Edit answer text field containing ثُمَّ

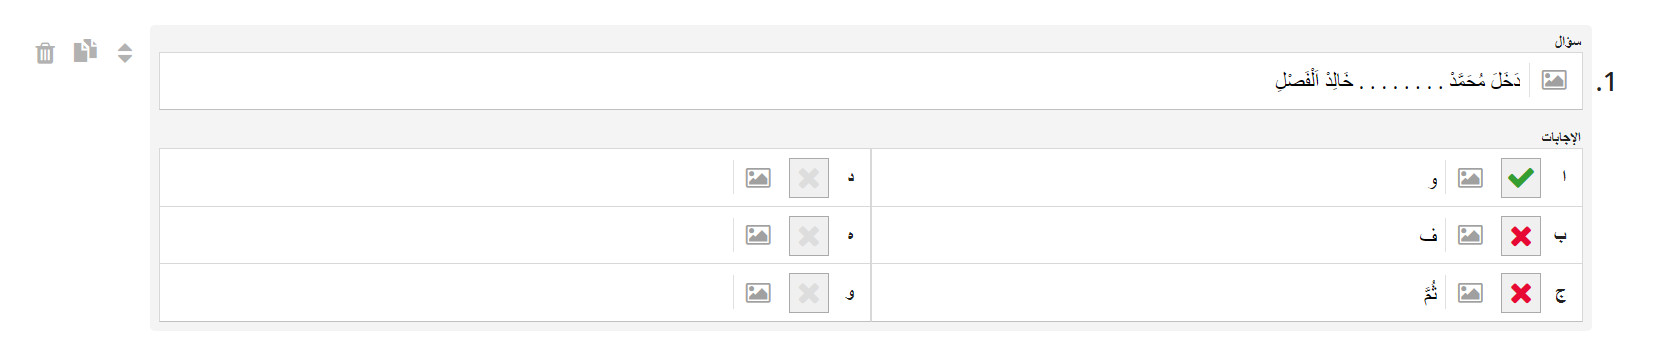(x=1158, y=293)
